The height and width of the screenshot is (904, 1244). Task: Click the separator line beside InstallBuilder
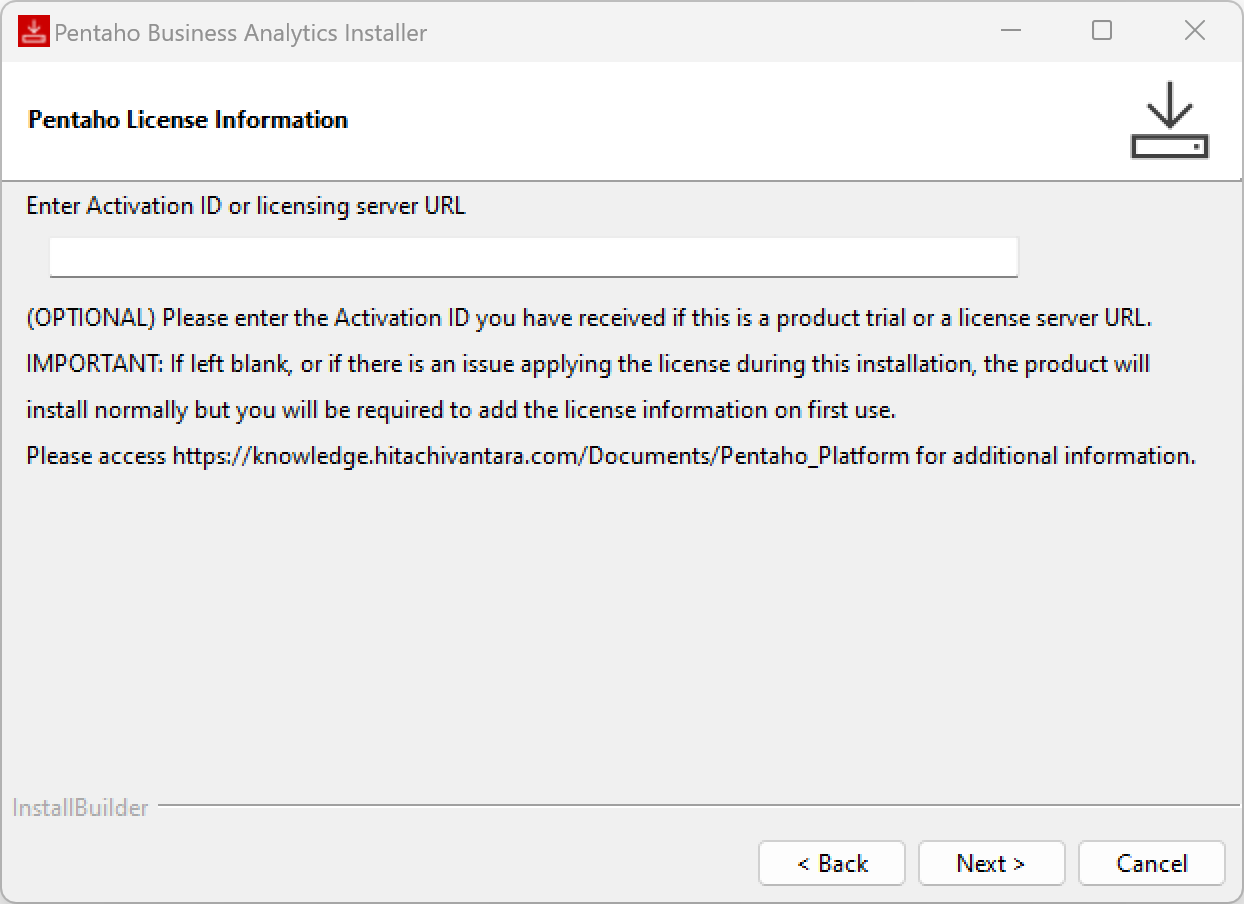[x=698, y=805]
